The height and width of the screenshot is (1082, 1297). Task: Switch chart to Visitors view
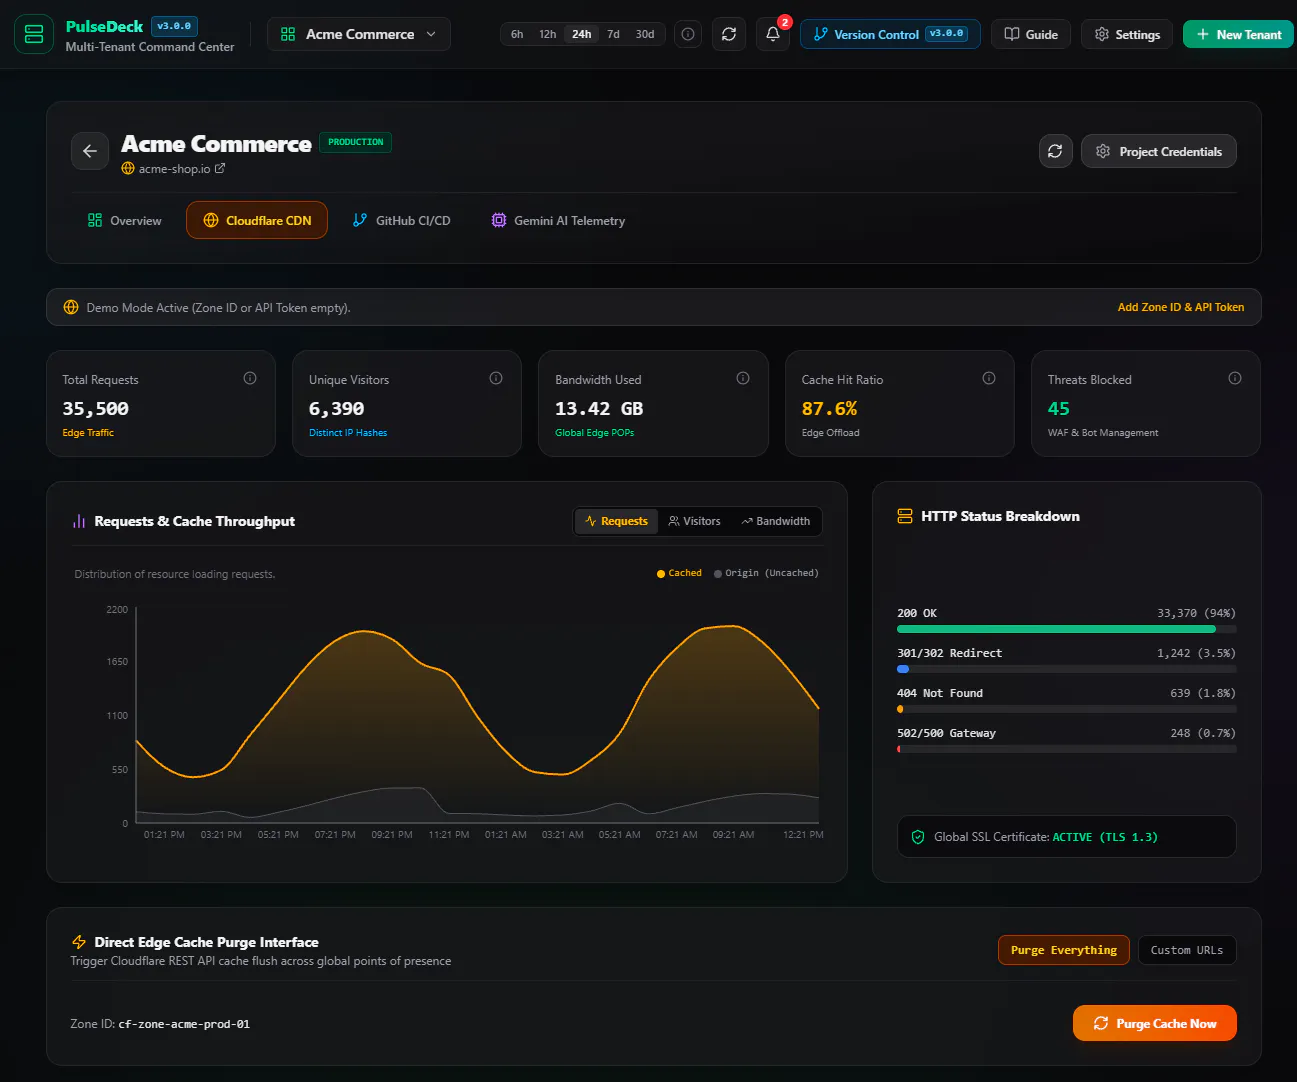[694, 521]
